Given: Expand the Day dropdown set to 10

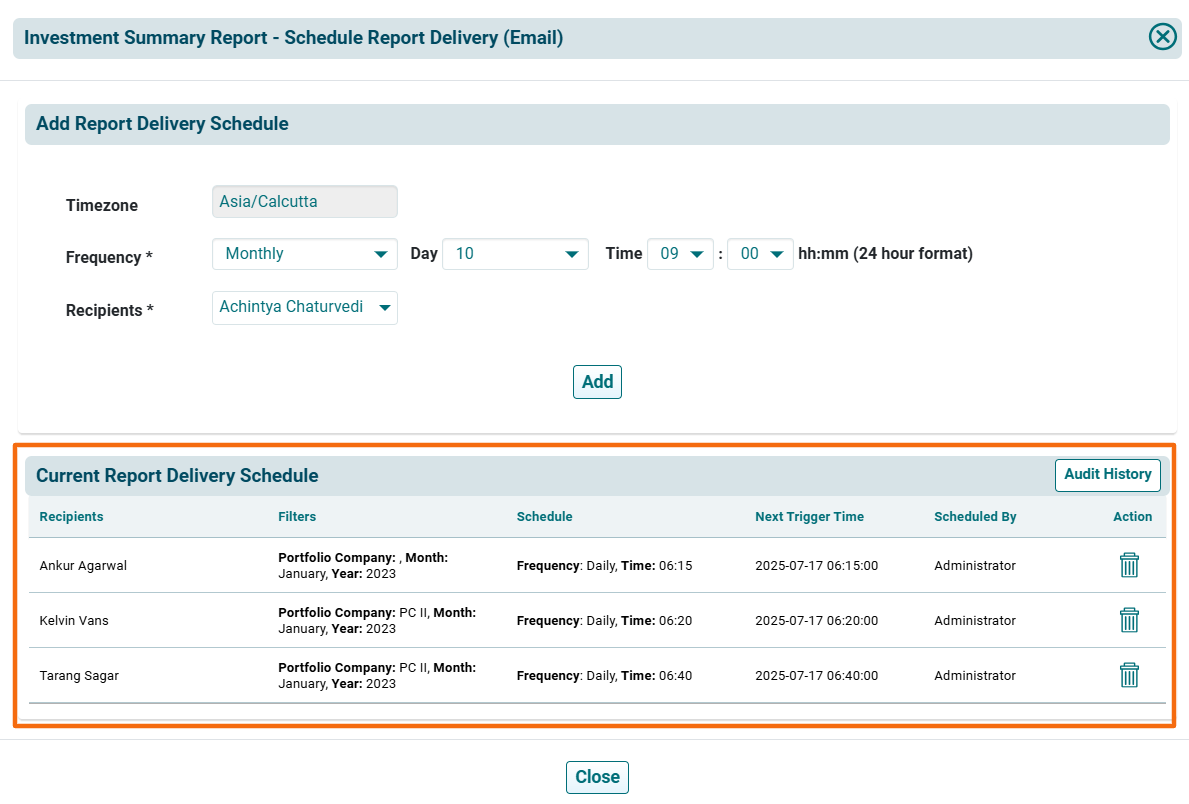Looking at the screenshot, I should pos(515,254).
